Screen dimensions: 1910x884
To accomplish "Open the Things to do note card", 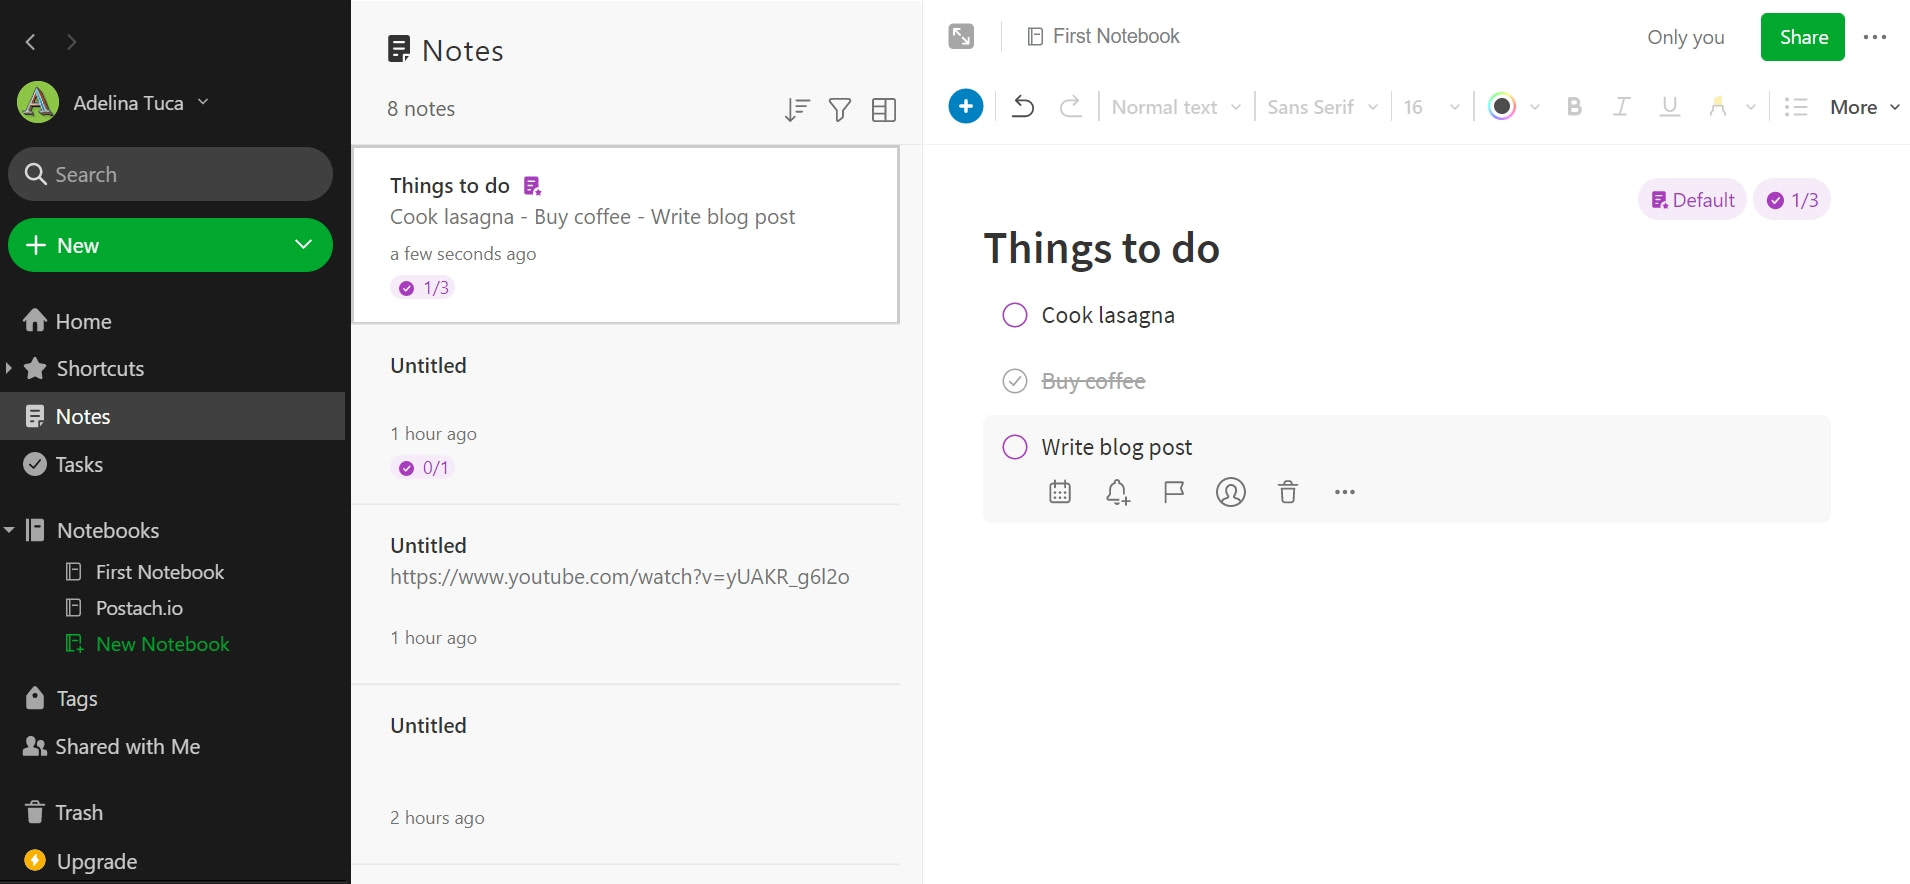I will 626,235.
